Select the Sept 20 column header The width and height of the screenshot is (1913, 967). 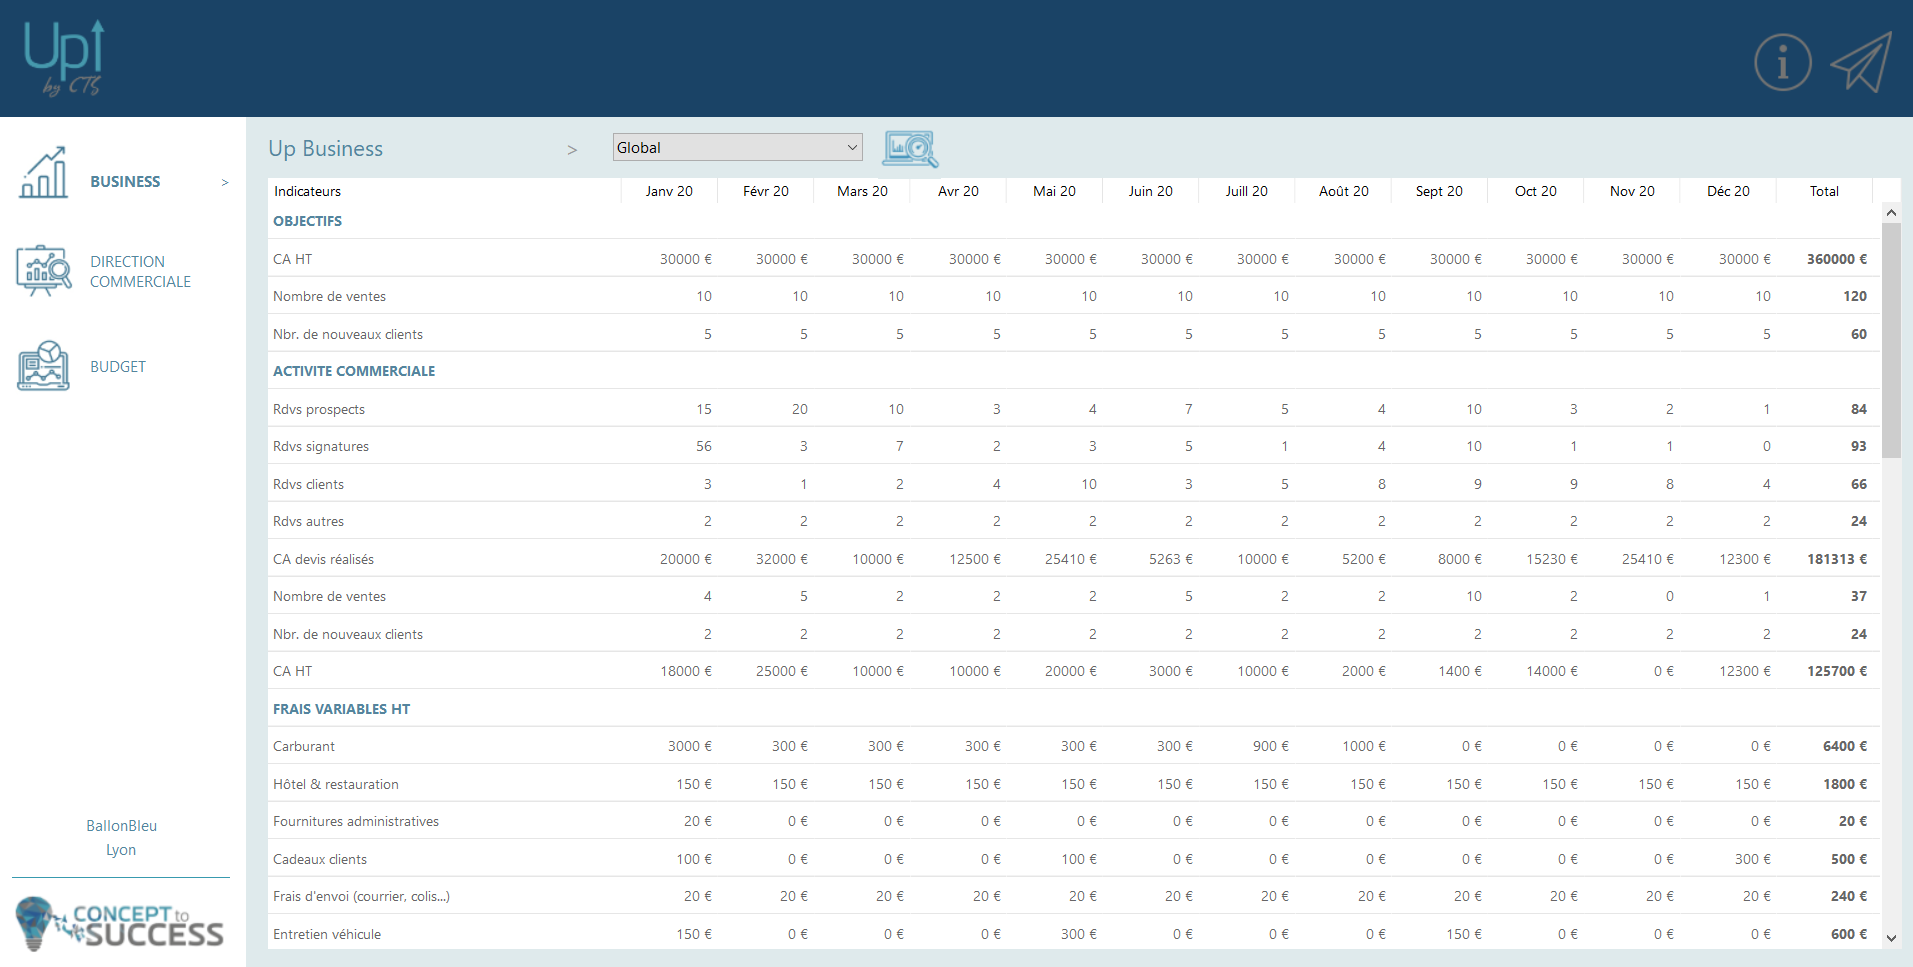tap(1439, 191)
